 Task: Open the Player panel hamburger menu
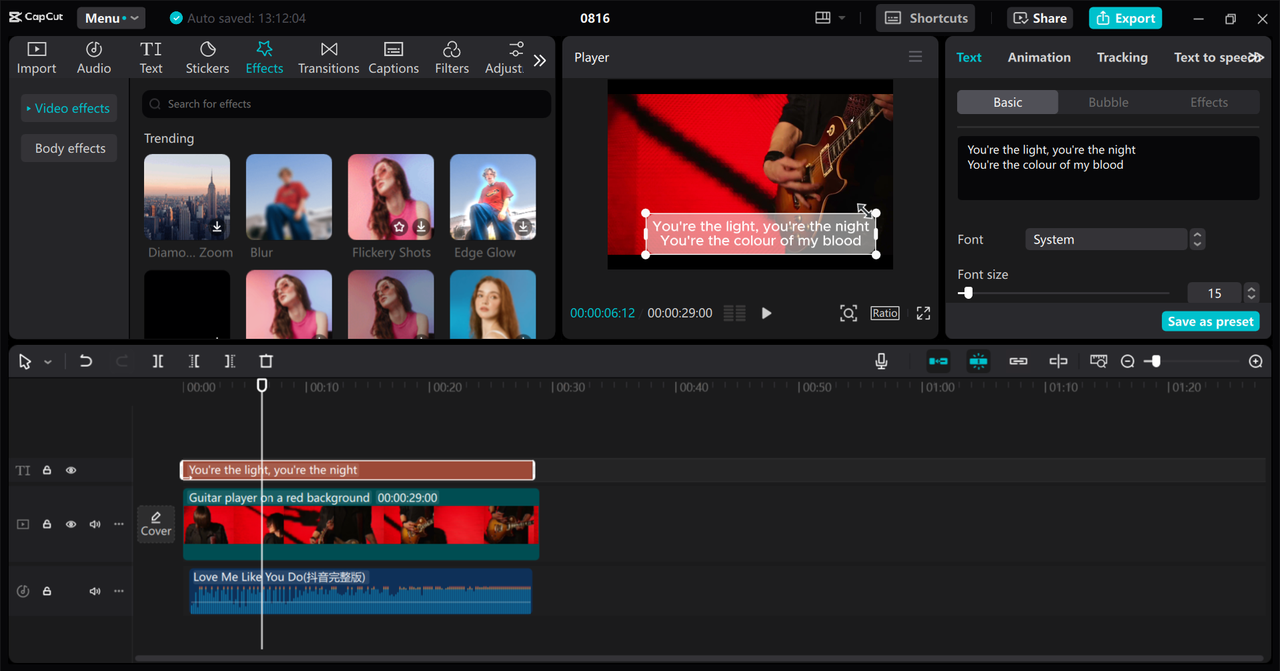915,57
